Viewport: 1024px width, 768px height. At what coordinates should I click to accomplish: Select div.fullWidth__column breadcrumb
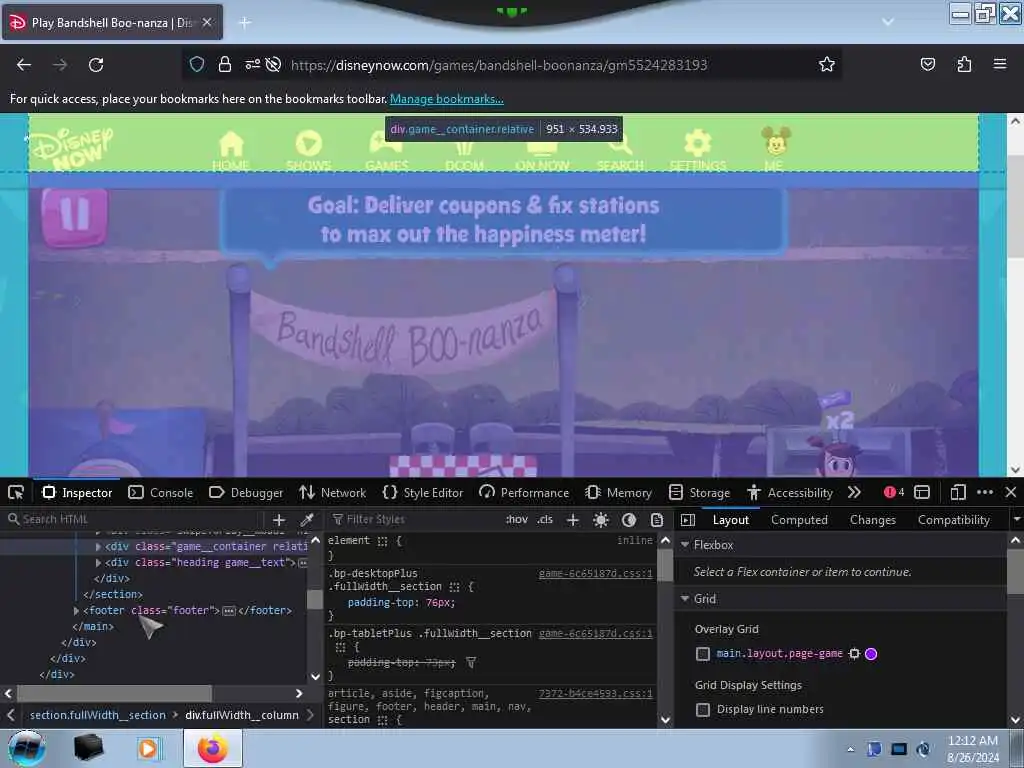pyautogui.click(x=242, y=715)
